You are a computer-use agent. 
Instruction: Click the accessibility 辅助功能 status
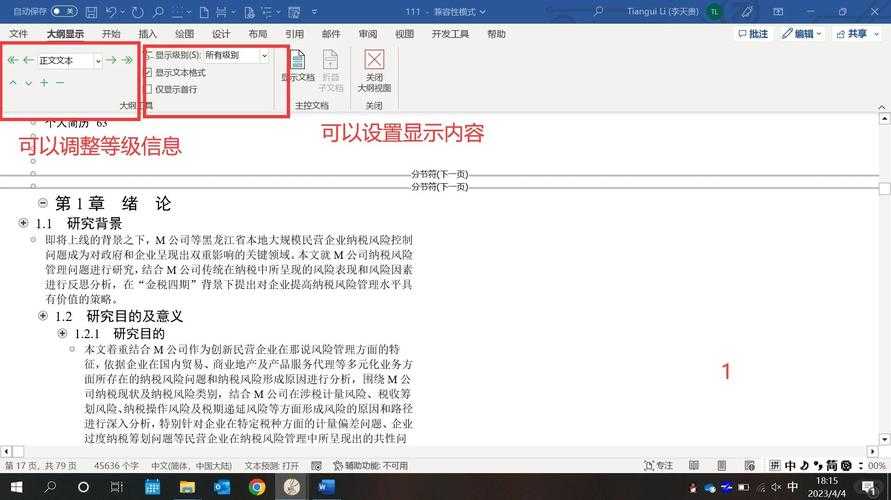point(370,466)
